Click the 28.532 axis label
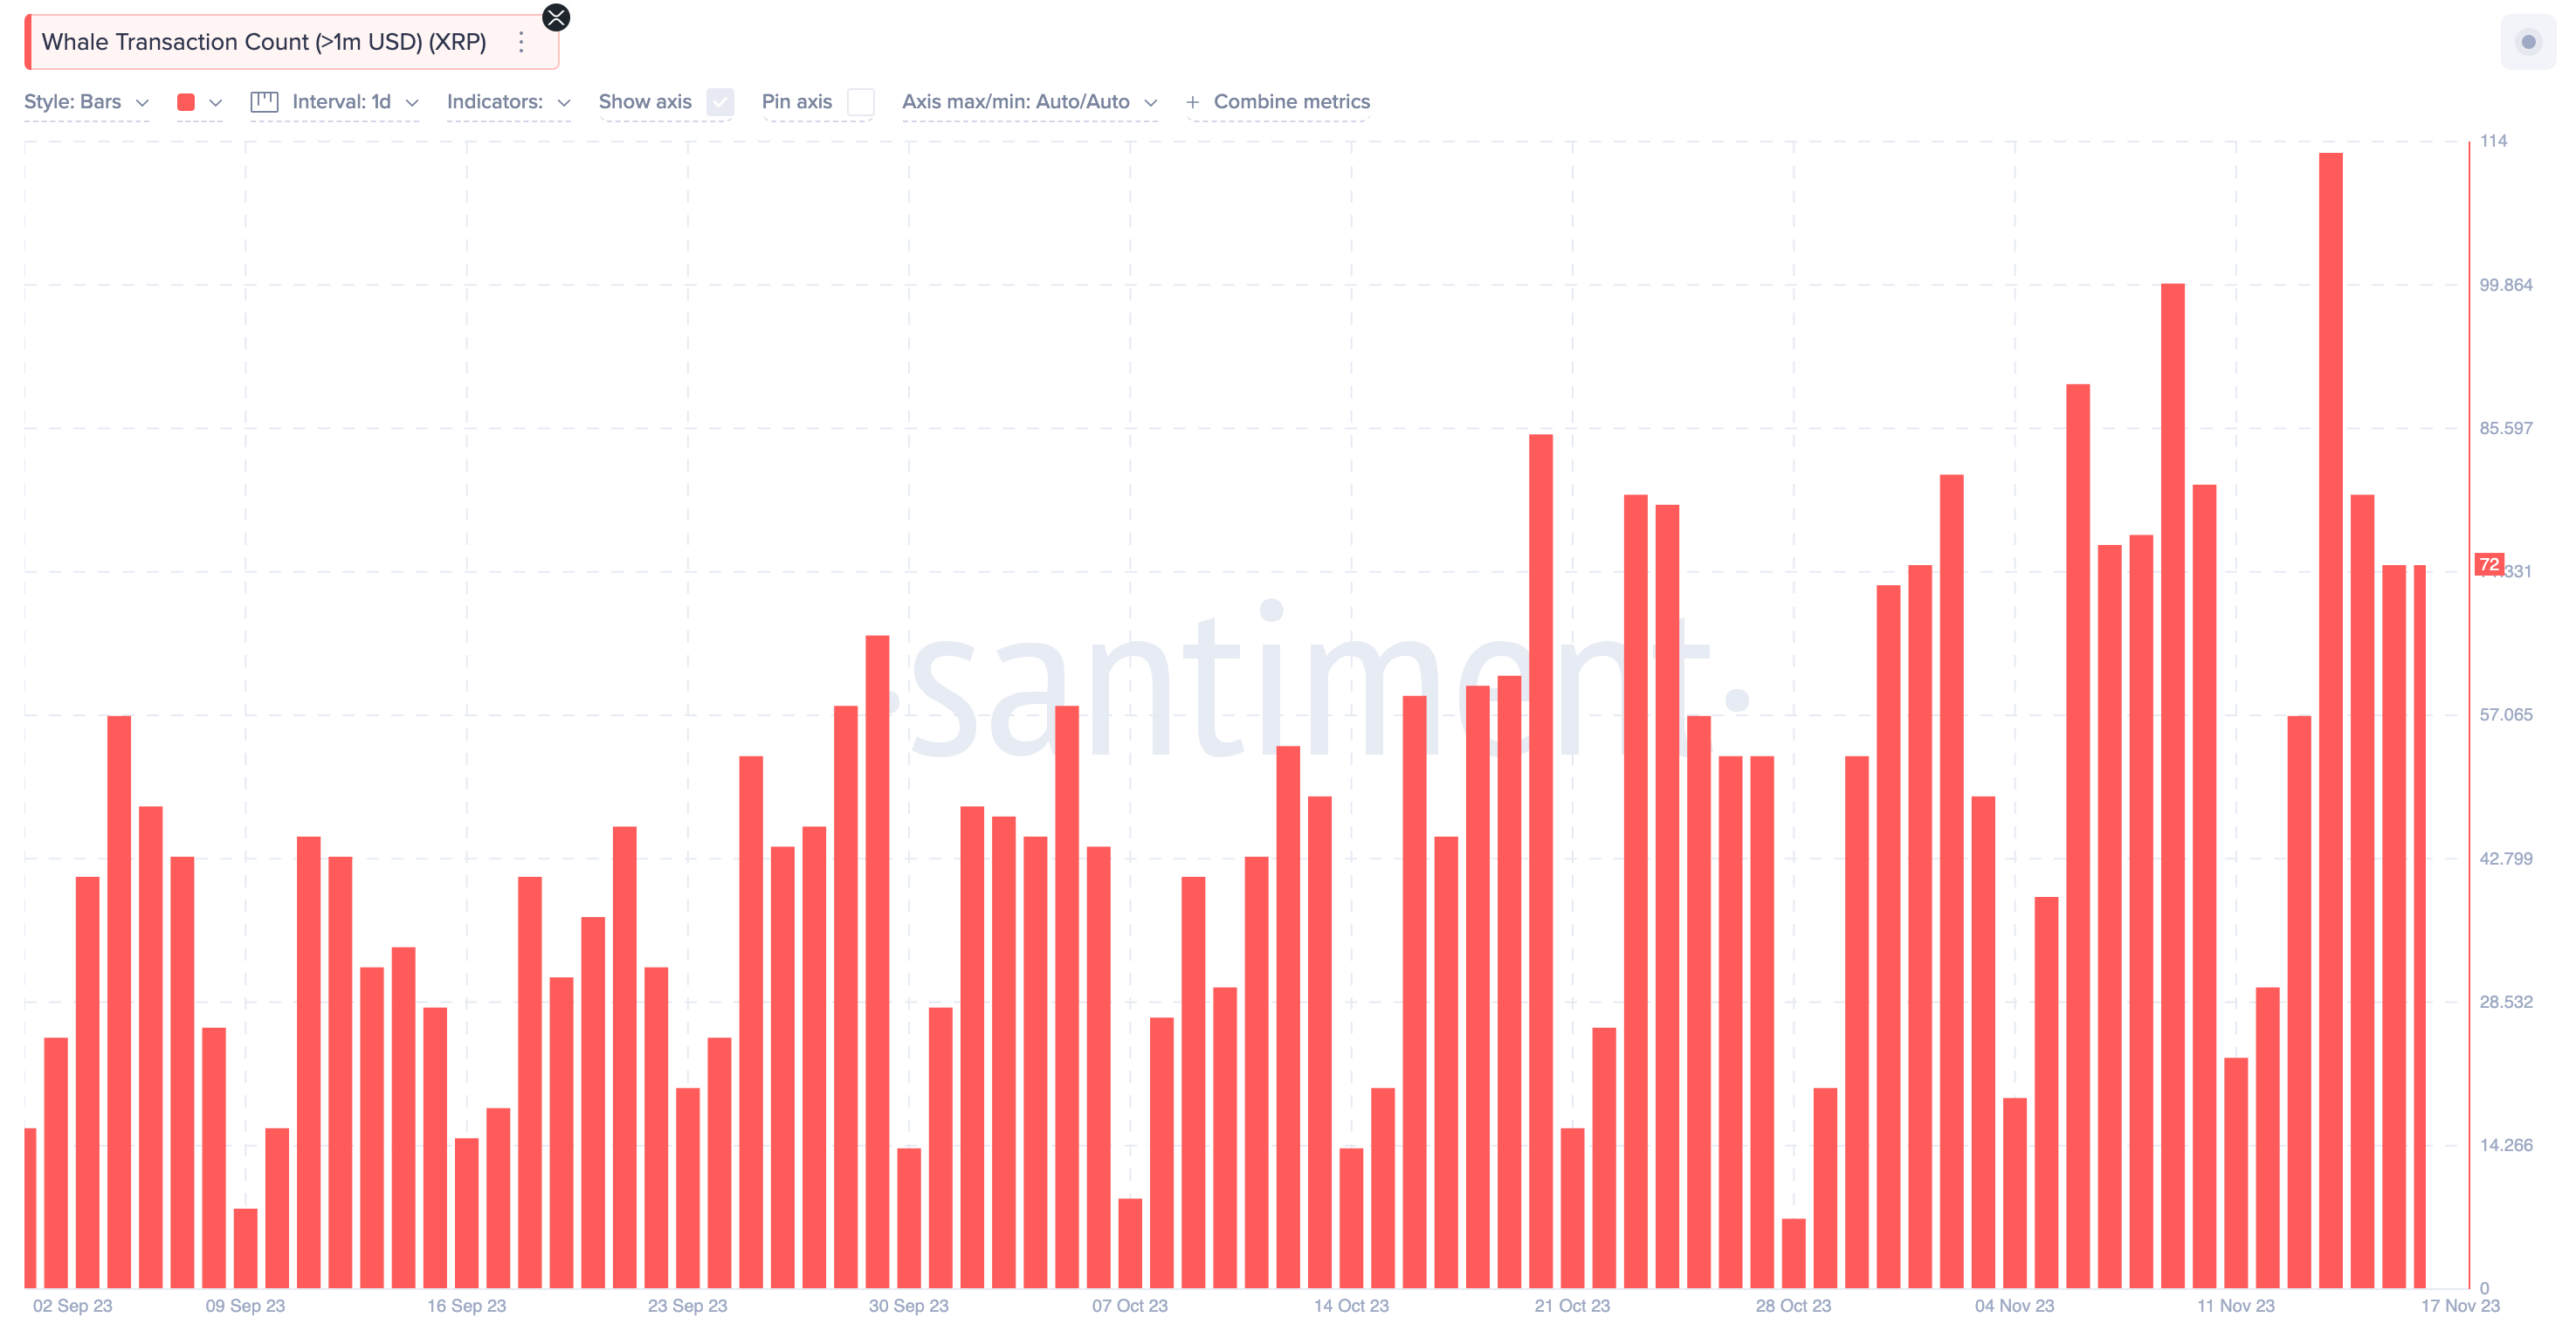2576x1338 pixels. [x=2506, y=1002]
